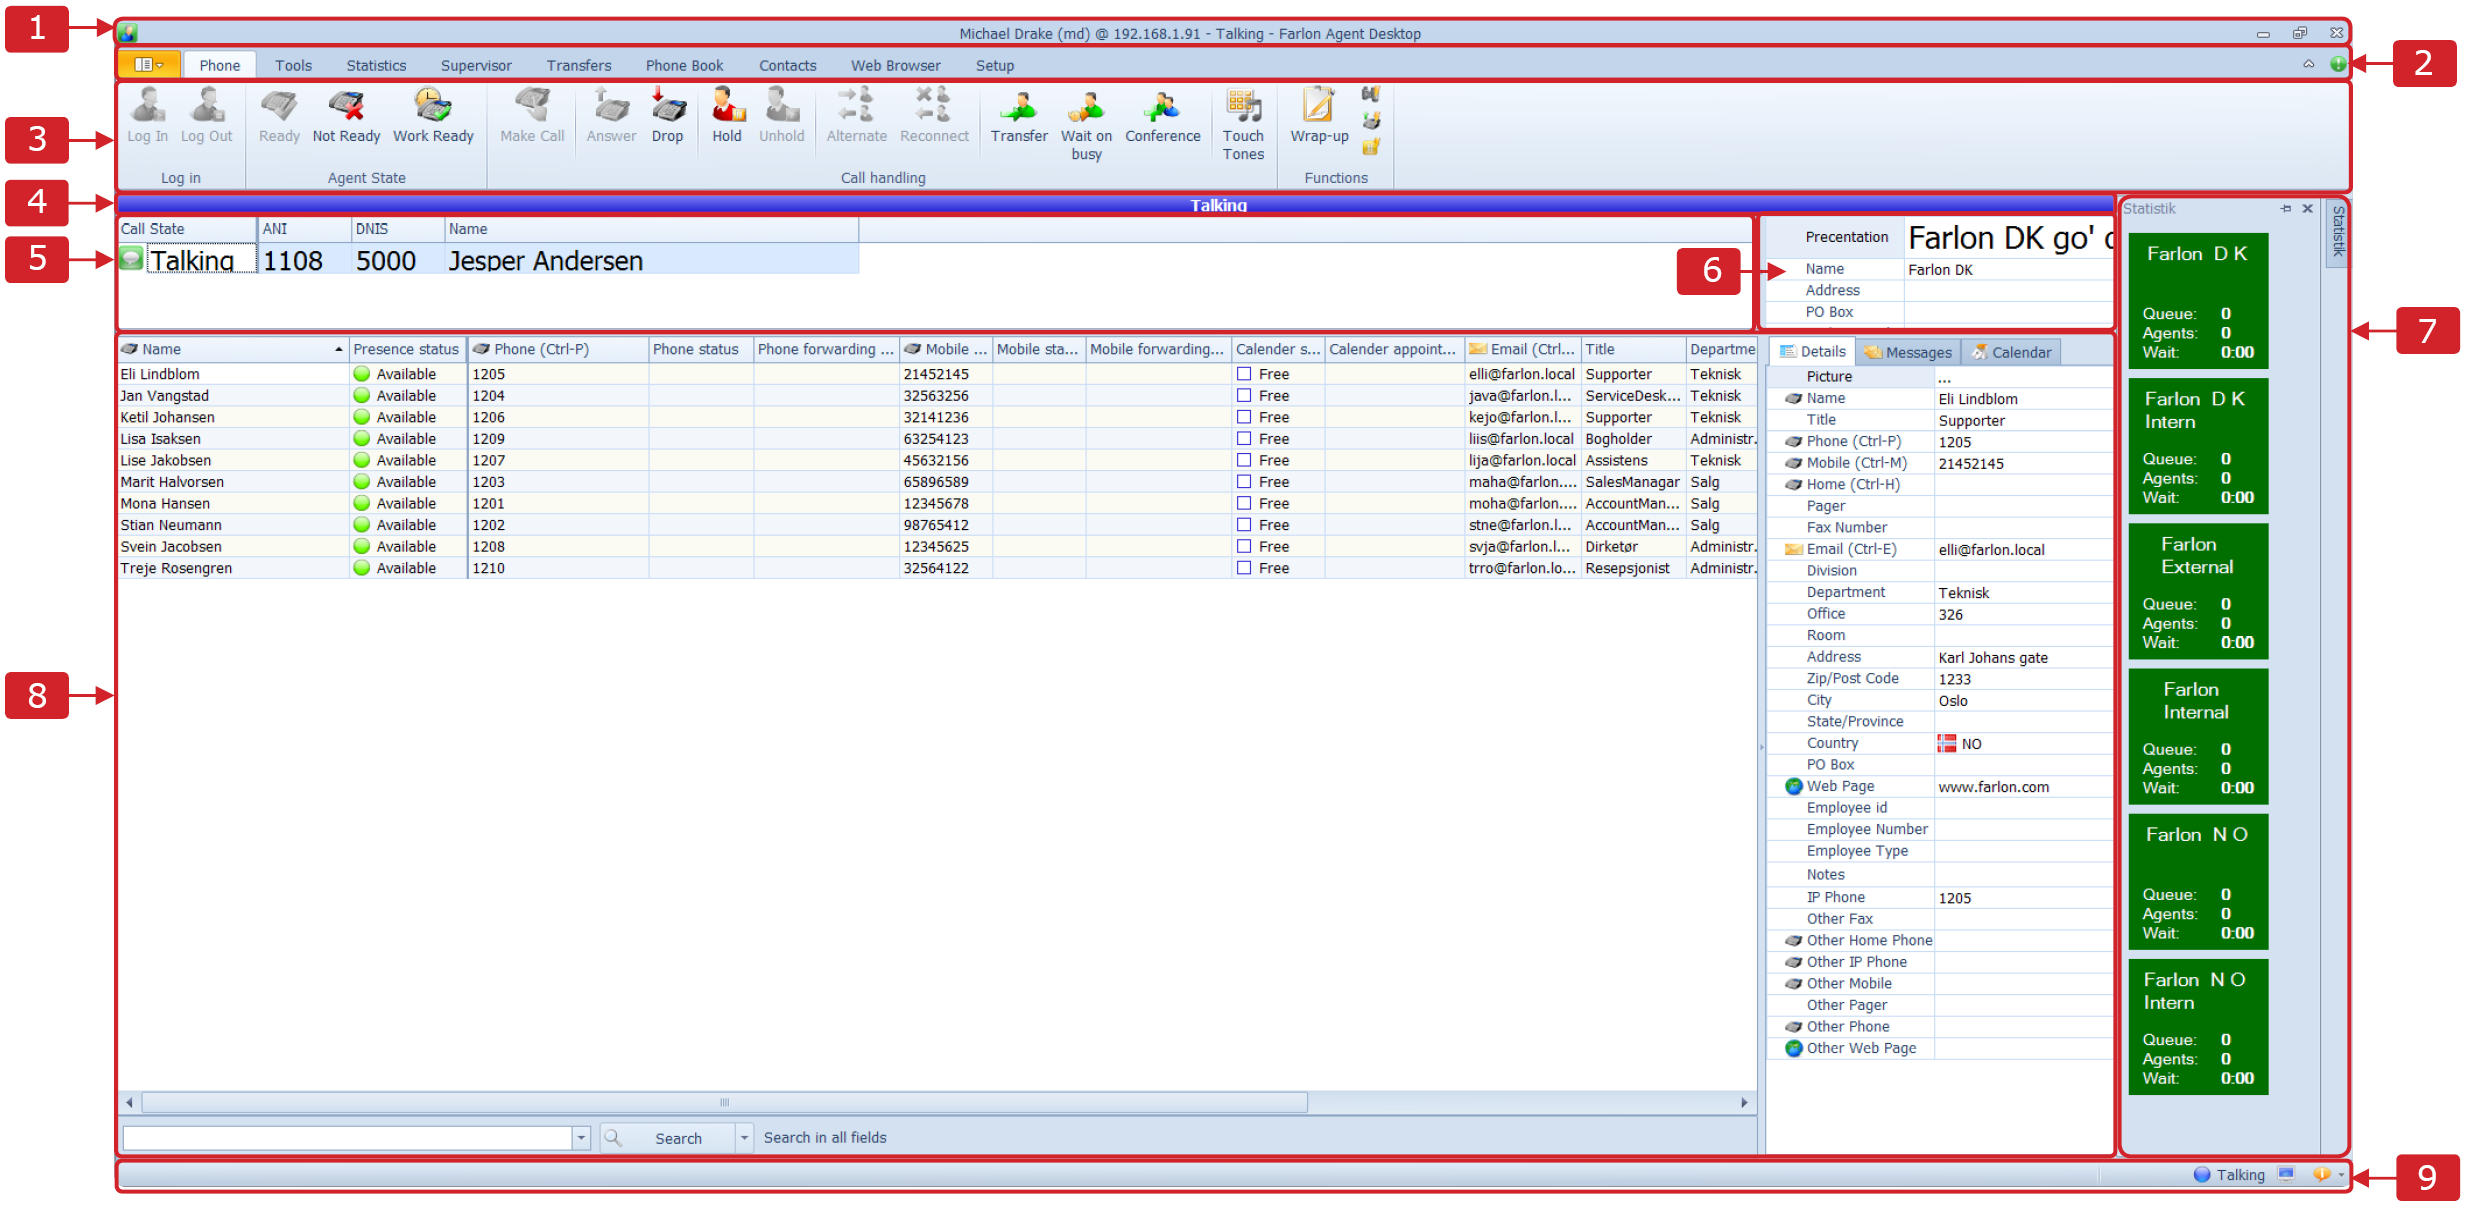
Task: Drop the current call
Action: tap(667, 108)
